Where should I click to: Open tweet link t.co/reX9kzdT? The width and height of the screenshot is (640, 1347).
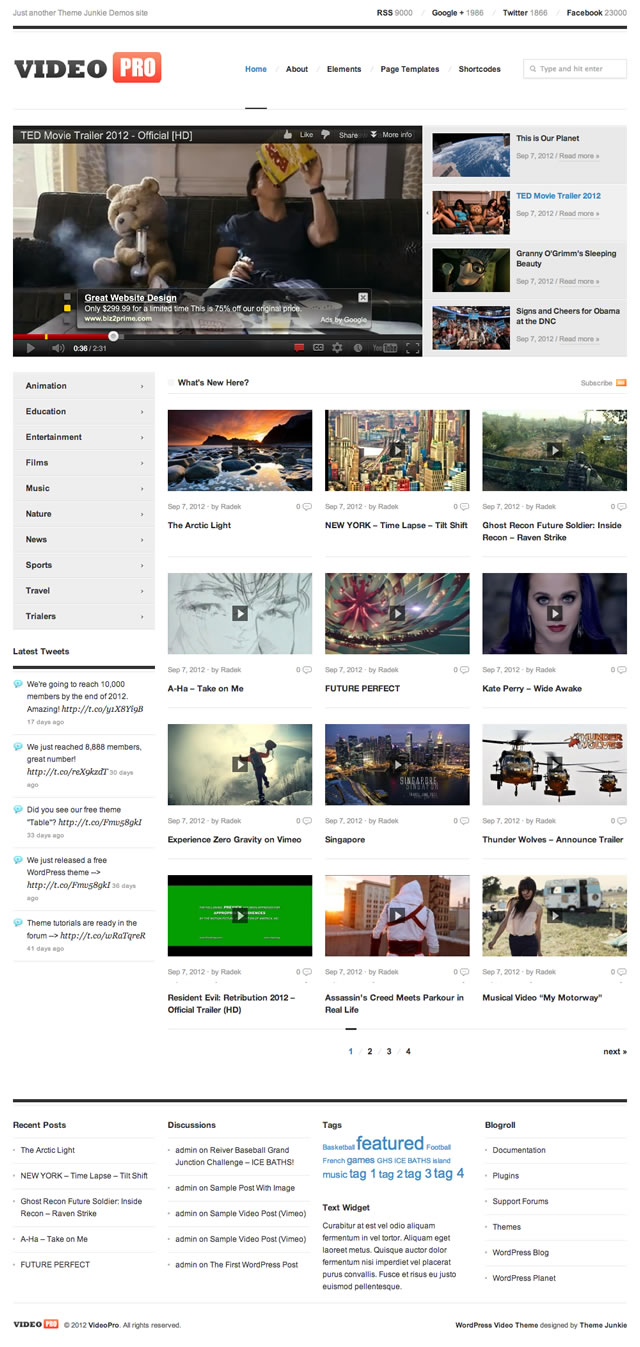pos(67,771)
